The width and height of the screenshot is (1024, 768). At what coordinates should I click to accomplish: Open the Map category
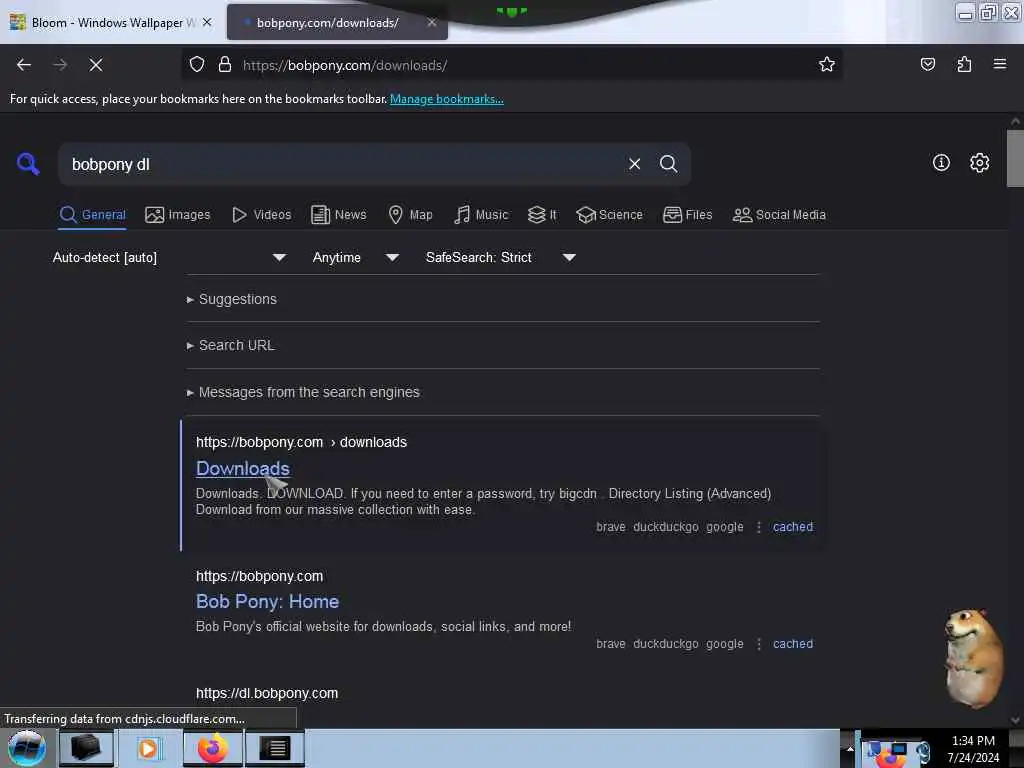[x=410, y=215]
